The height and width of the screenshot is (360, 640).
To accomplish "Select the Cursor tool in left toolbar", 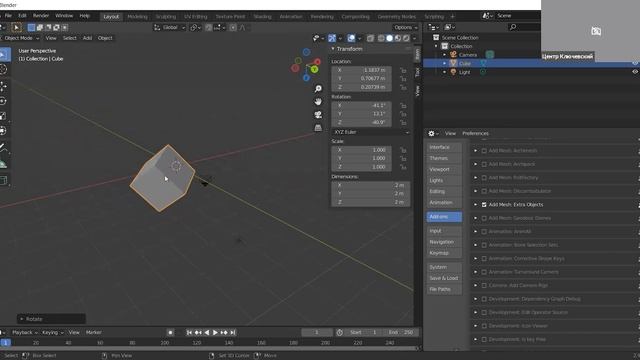I will point(3,69).
